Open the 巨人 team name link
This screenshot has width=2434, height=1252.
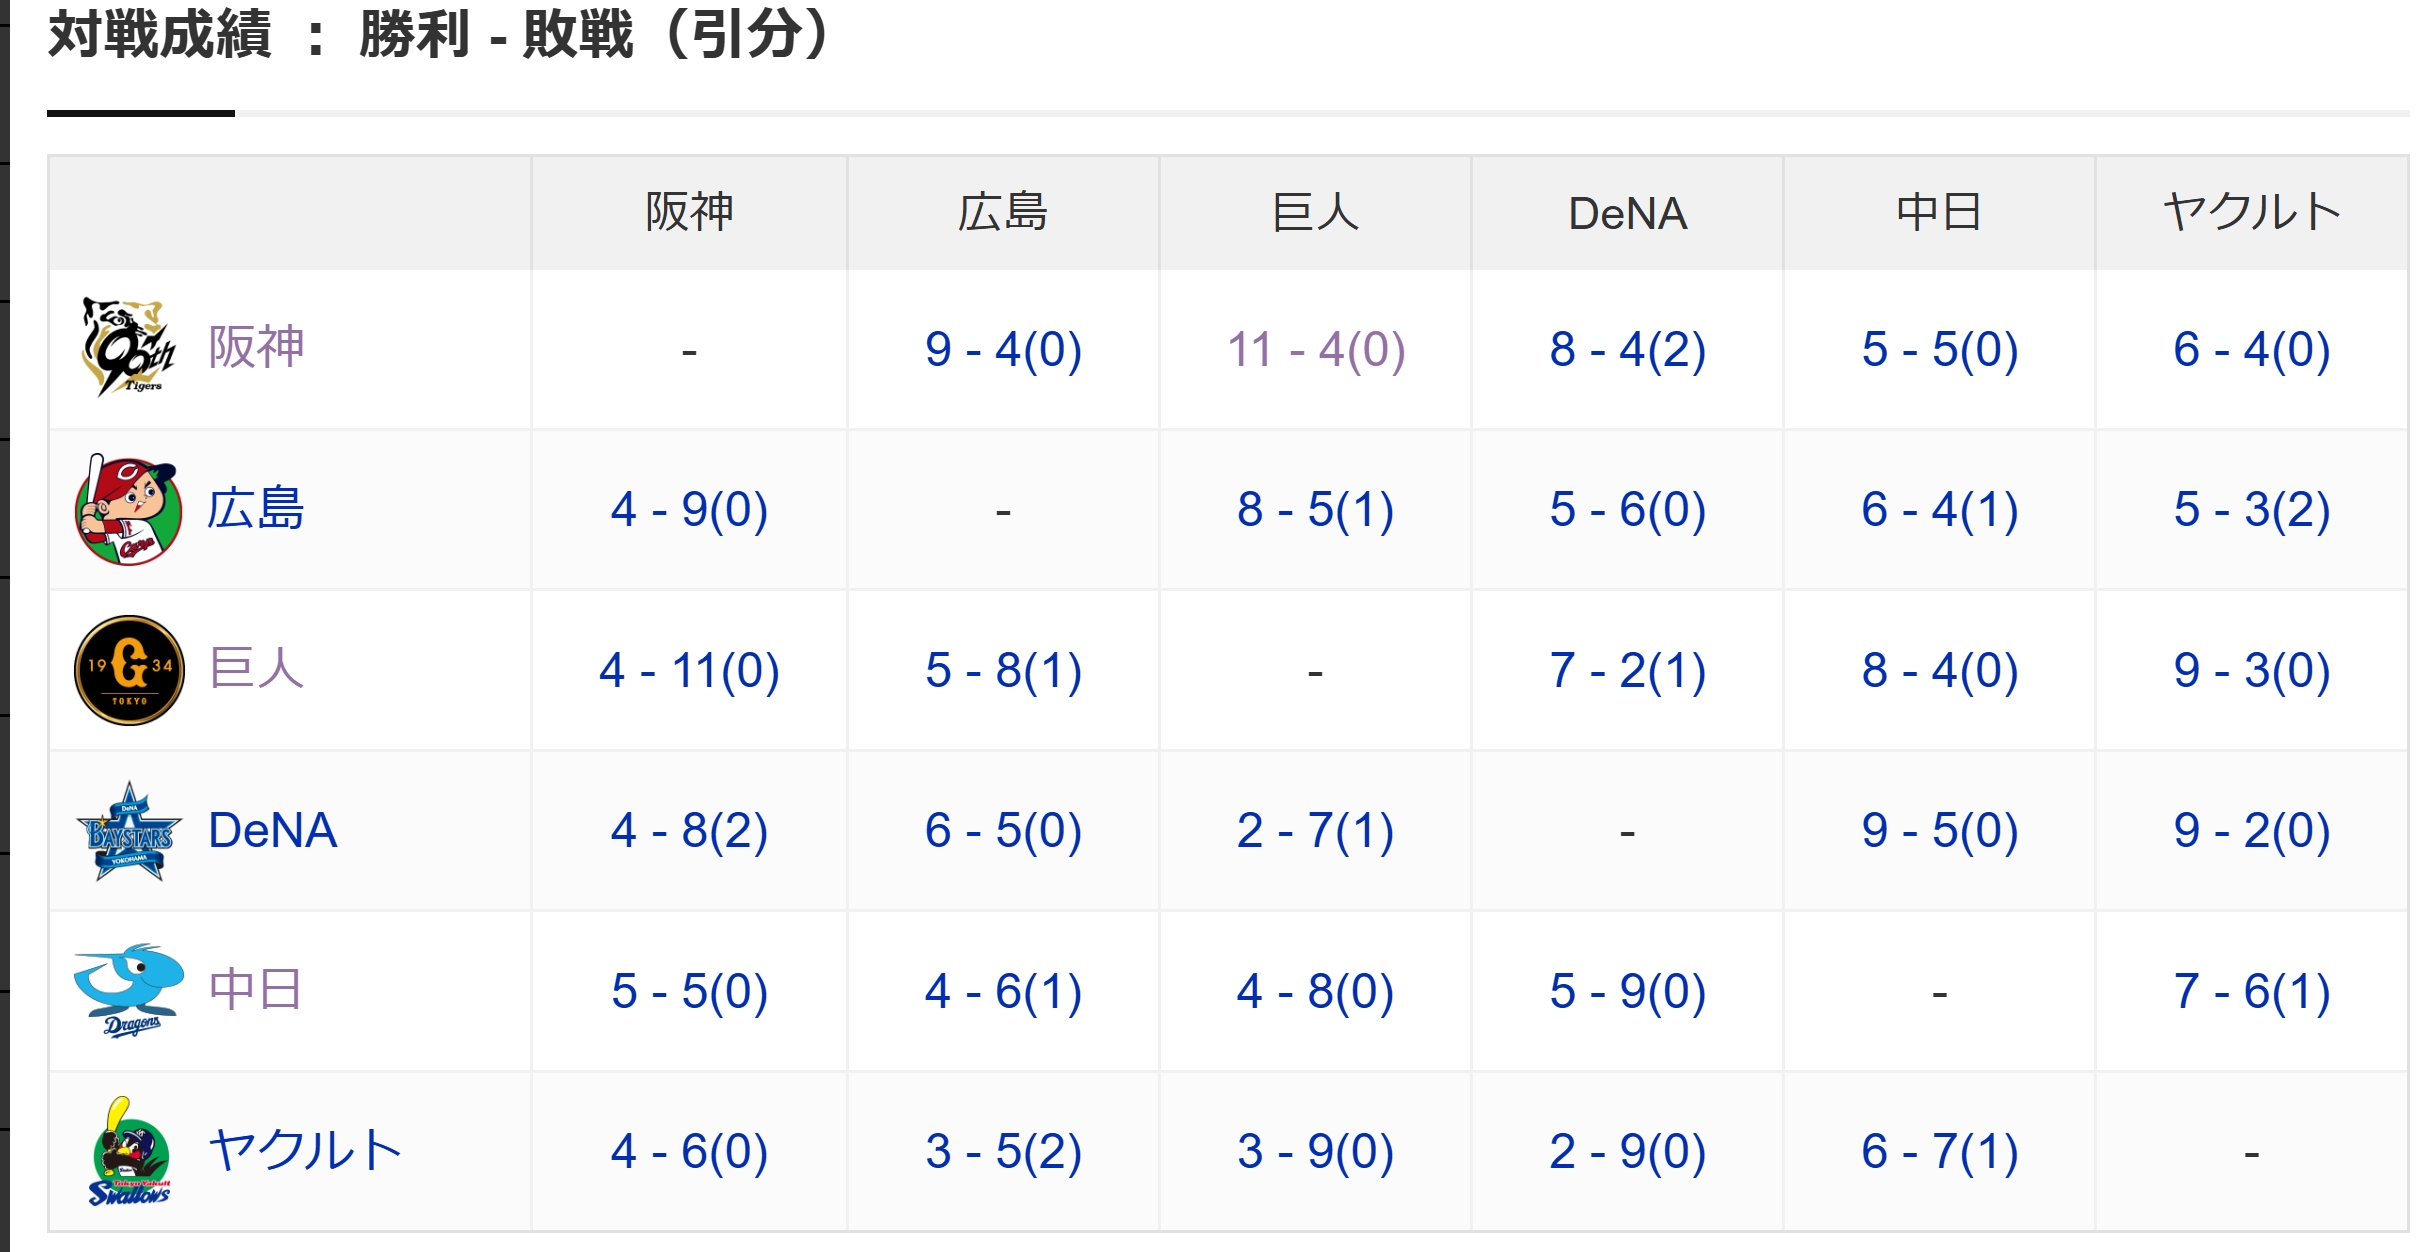click(x=256, y=669)
